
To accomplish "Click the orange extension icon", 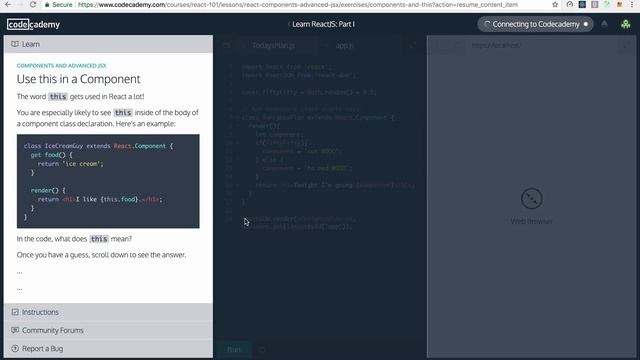I will pyautogui.click(x=620, y=4).
